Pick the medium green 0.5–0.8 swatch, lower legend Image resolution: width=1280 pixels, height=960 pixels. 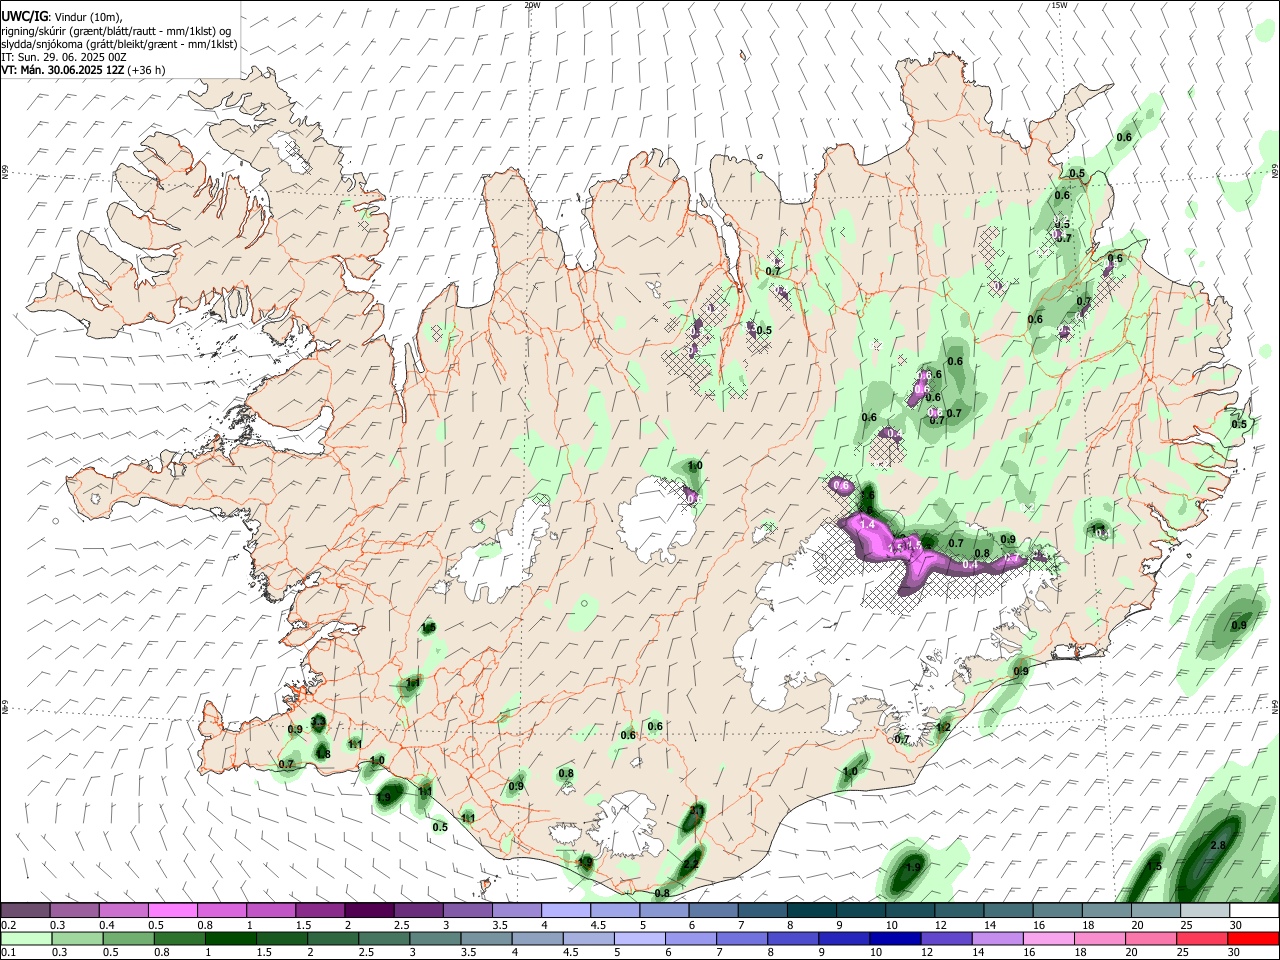click(x=128, y=939)
